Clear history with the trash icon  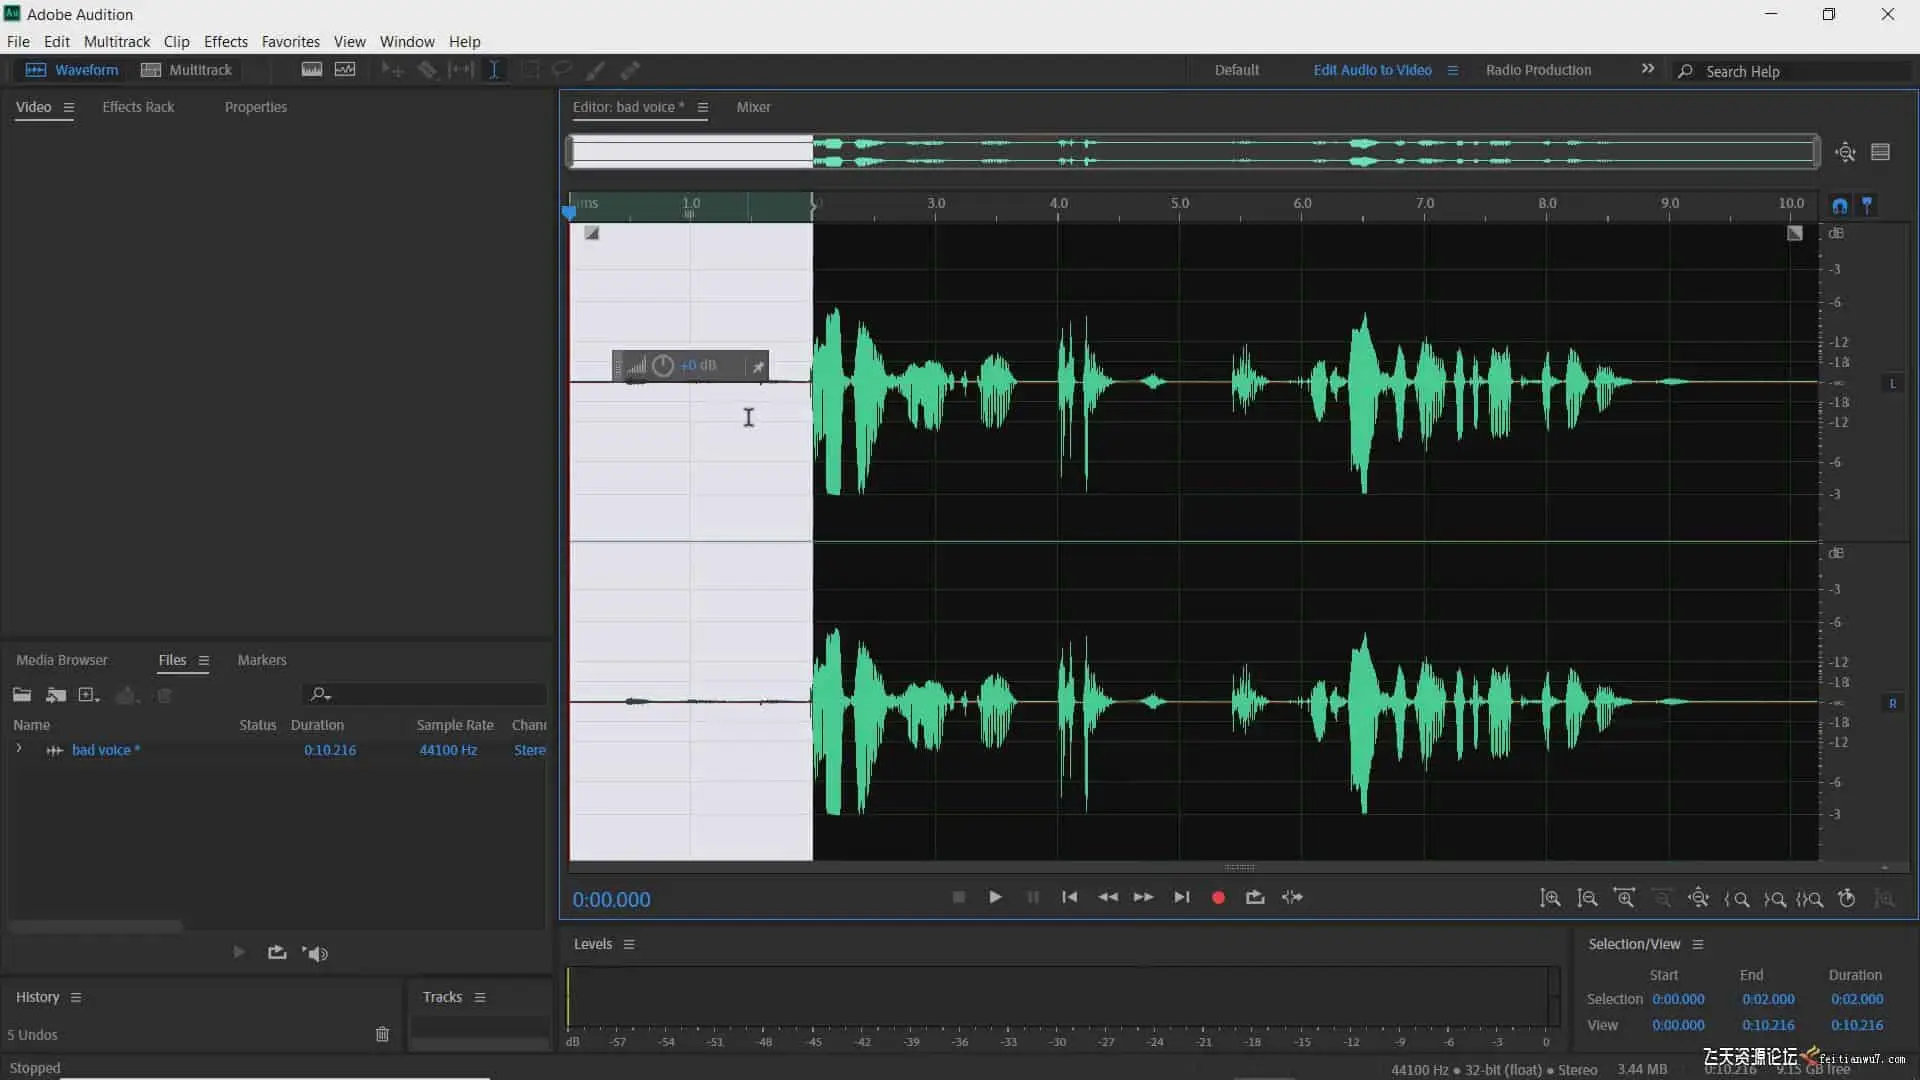(x=382, y=1034)
